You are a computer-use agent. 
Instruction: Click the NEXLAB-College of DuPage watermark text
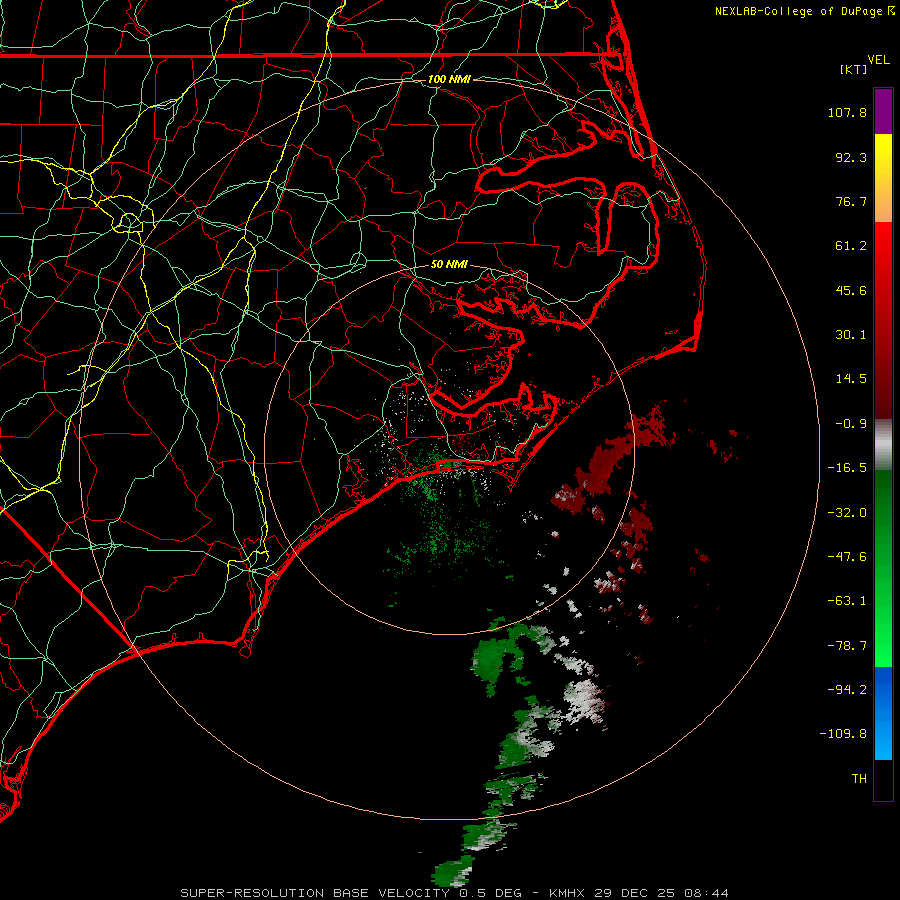click(x=803, y=11)
